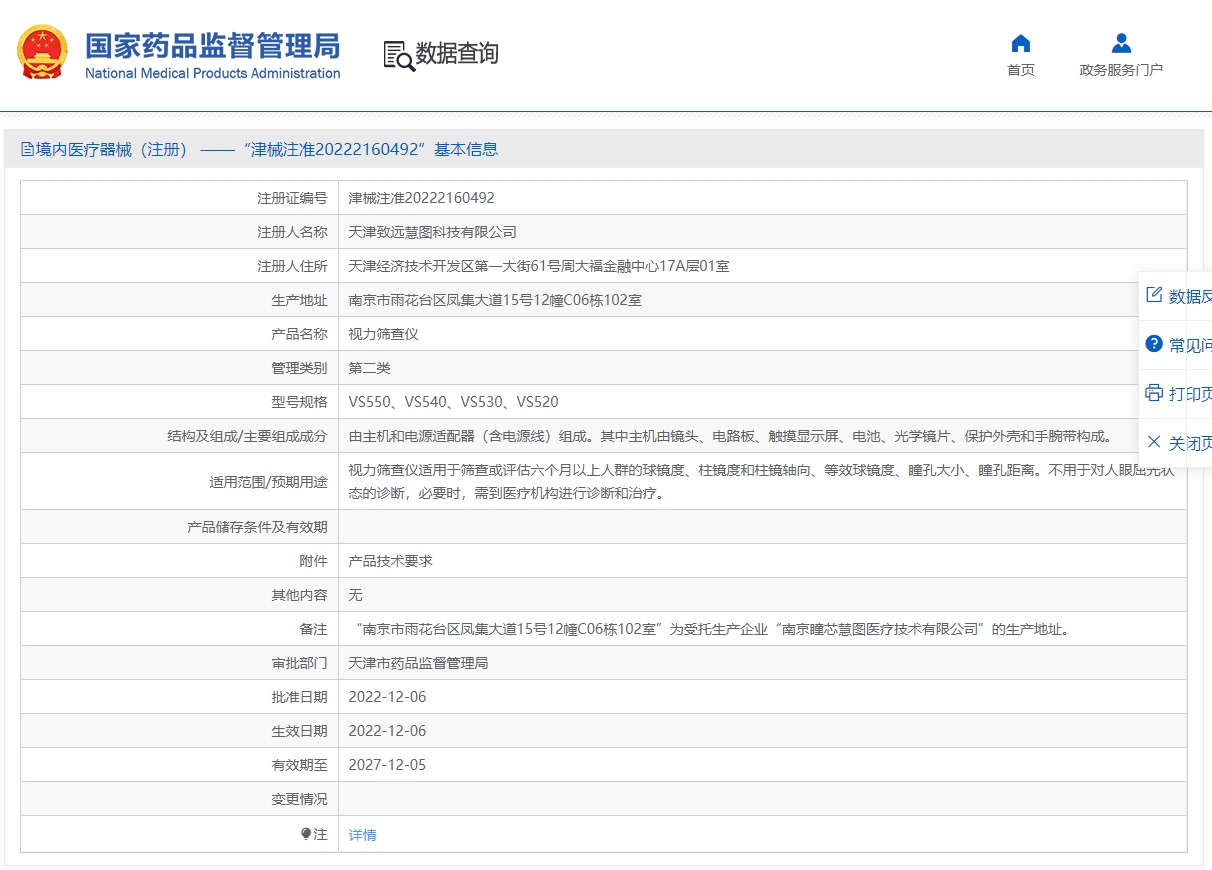
Task: Click the expiry date 2027-12-05 cell
Action: pyautogui.click(x=387, y=765)
